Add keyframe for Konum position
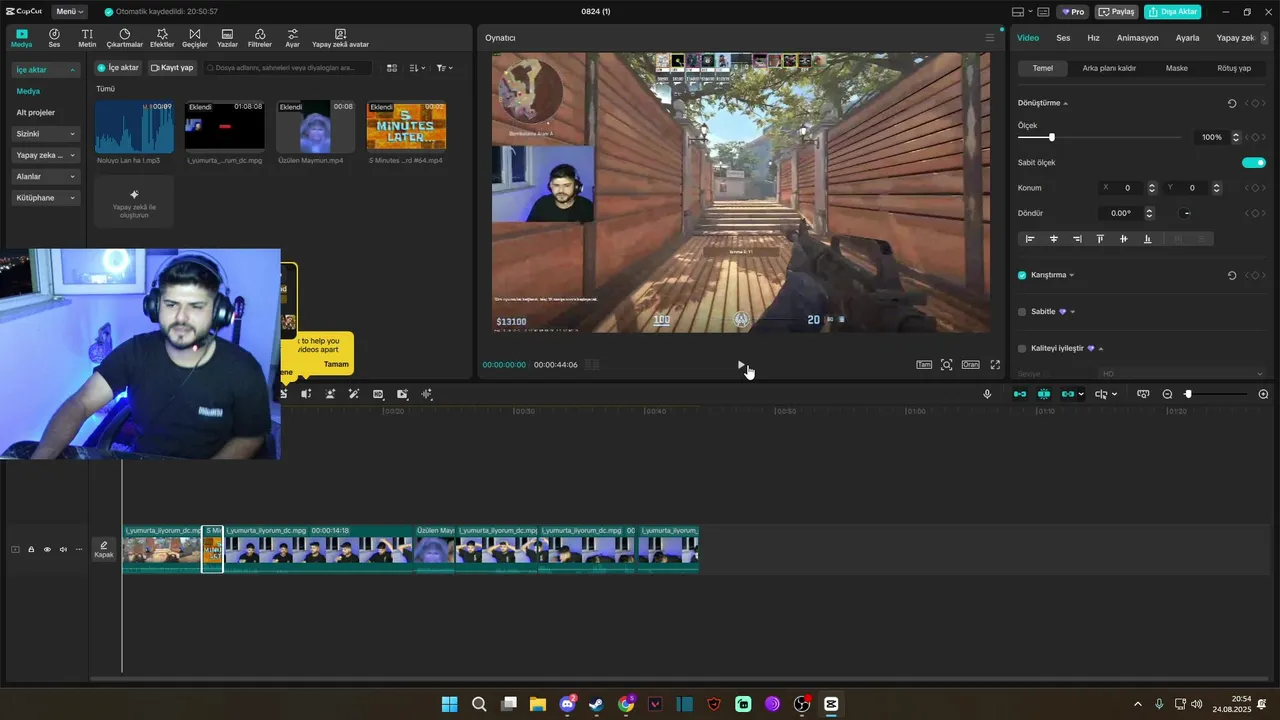 pos(1255,188)
